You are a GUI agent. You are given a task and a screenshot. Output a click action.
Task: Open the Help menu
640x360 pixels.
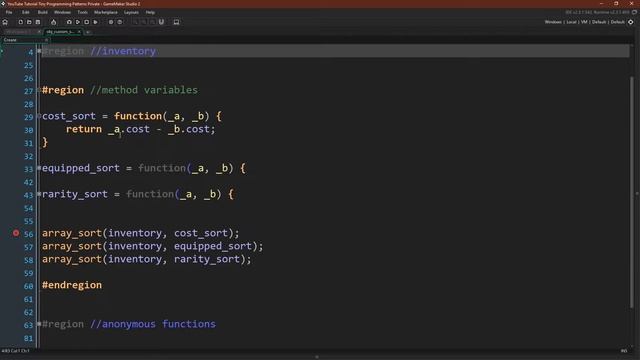[x=150, y=12]
